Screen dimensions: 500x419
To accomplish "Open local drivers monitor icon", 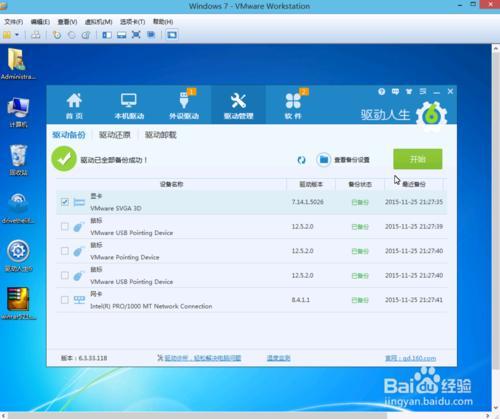I will (129, 101).
